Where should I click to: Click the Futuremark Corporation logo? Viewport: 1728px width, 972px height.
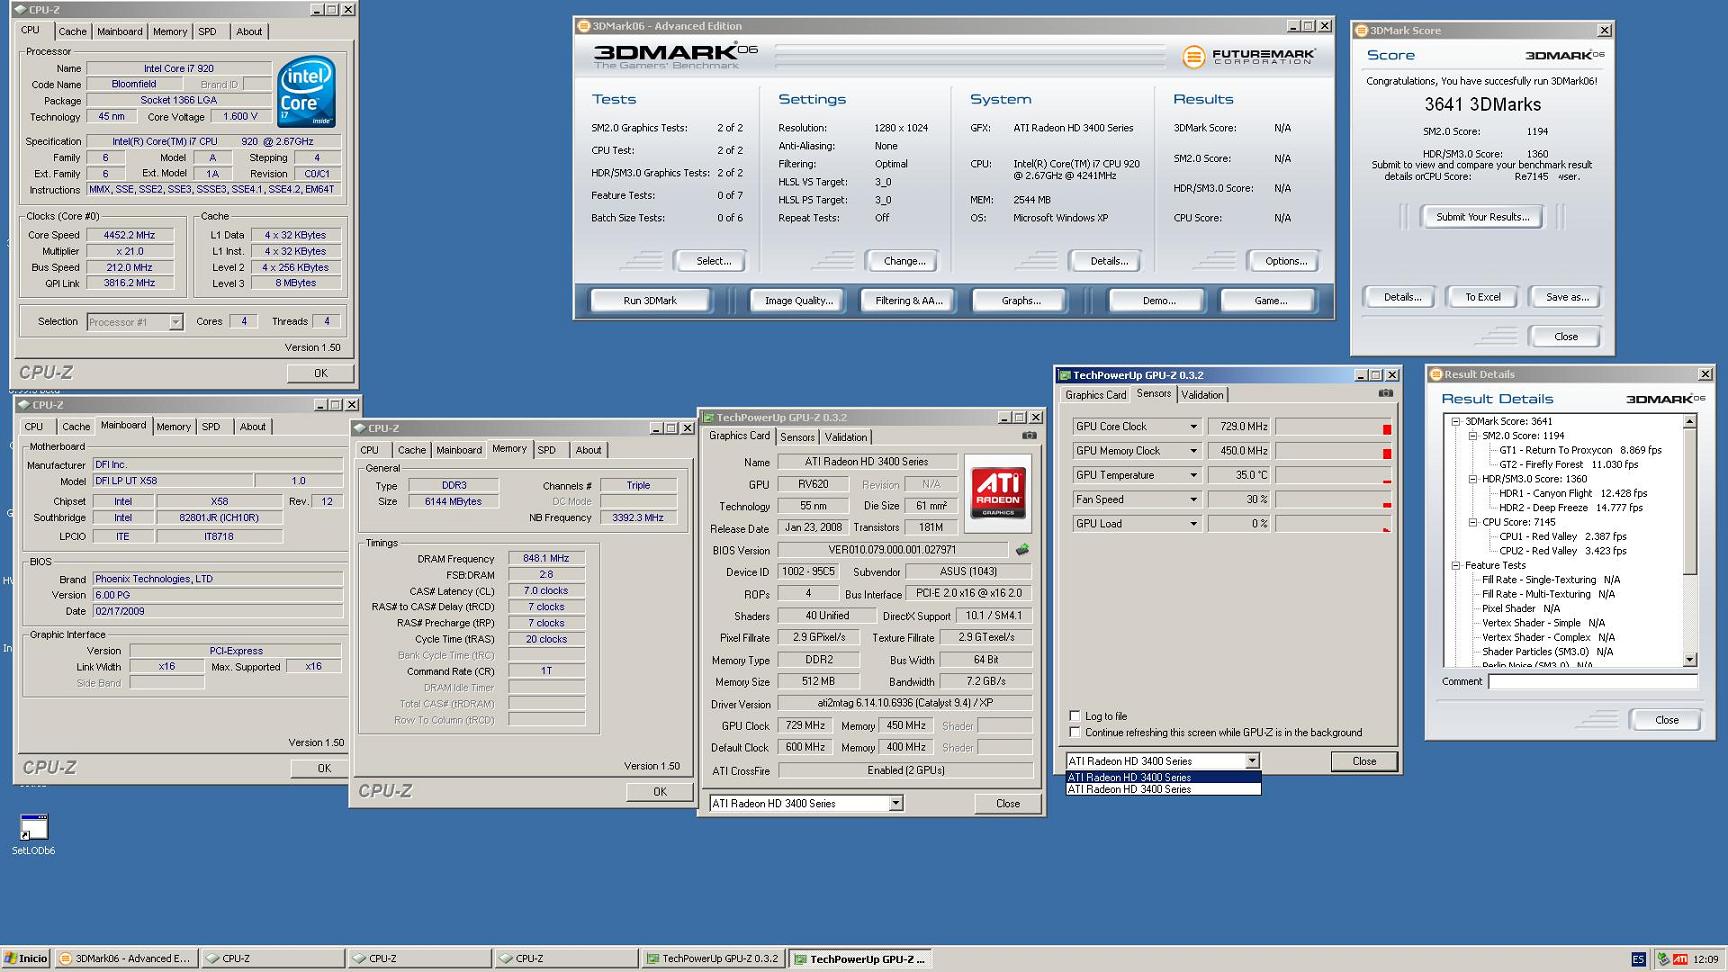pyautogui.click(x=1249, y=56)
